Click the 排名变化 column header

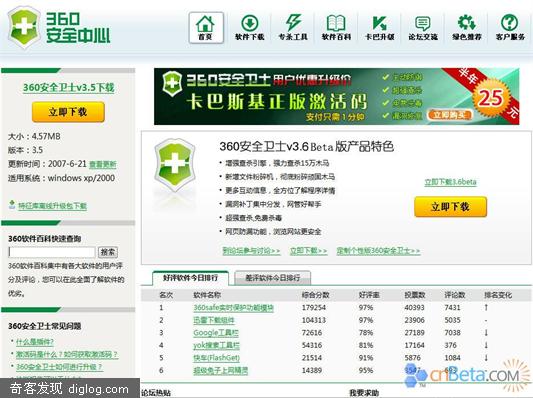(x=498, y=295)
